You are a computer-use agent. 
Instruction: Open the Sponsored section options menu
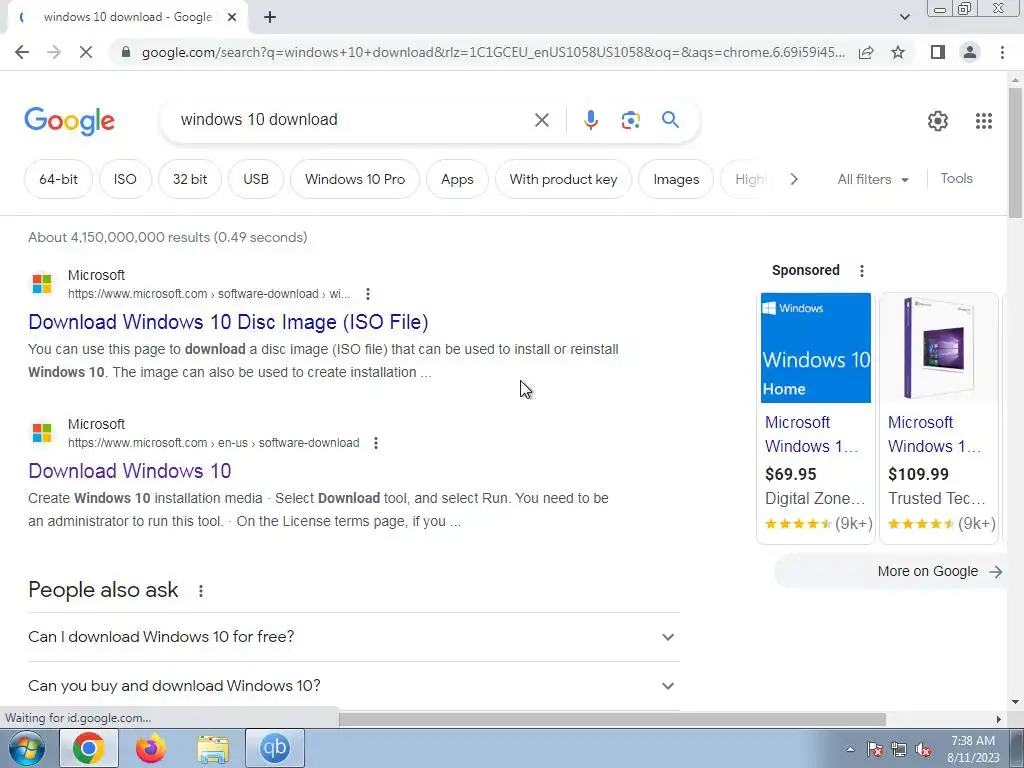tap(861, 270)
